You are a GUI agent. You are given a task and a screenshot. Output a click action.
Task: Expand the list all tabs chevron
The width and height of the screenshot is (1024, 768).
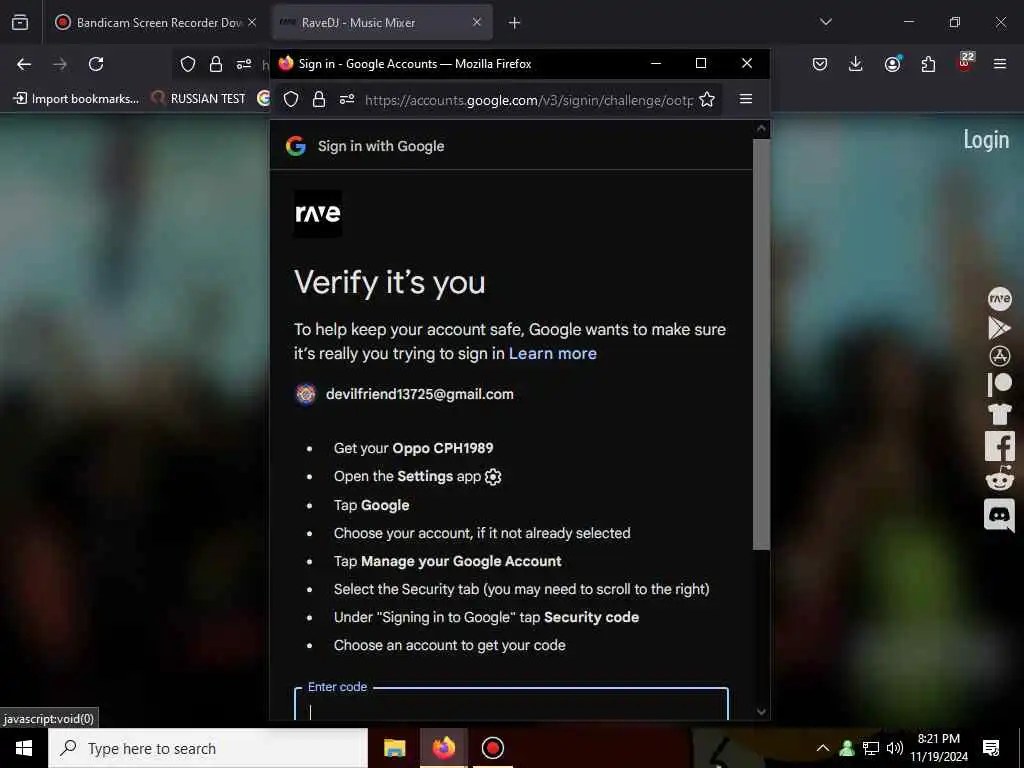[825, 22]
